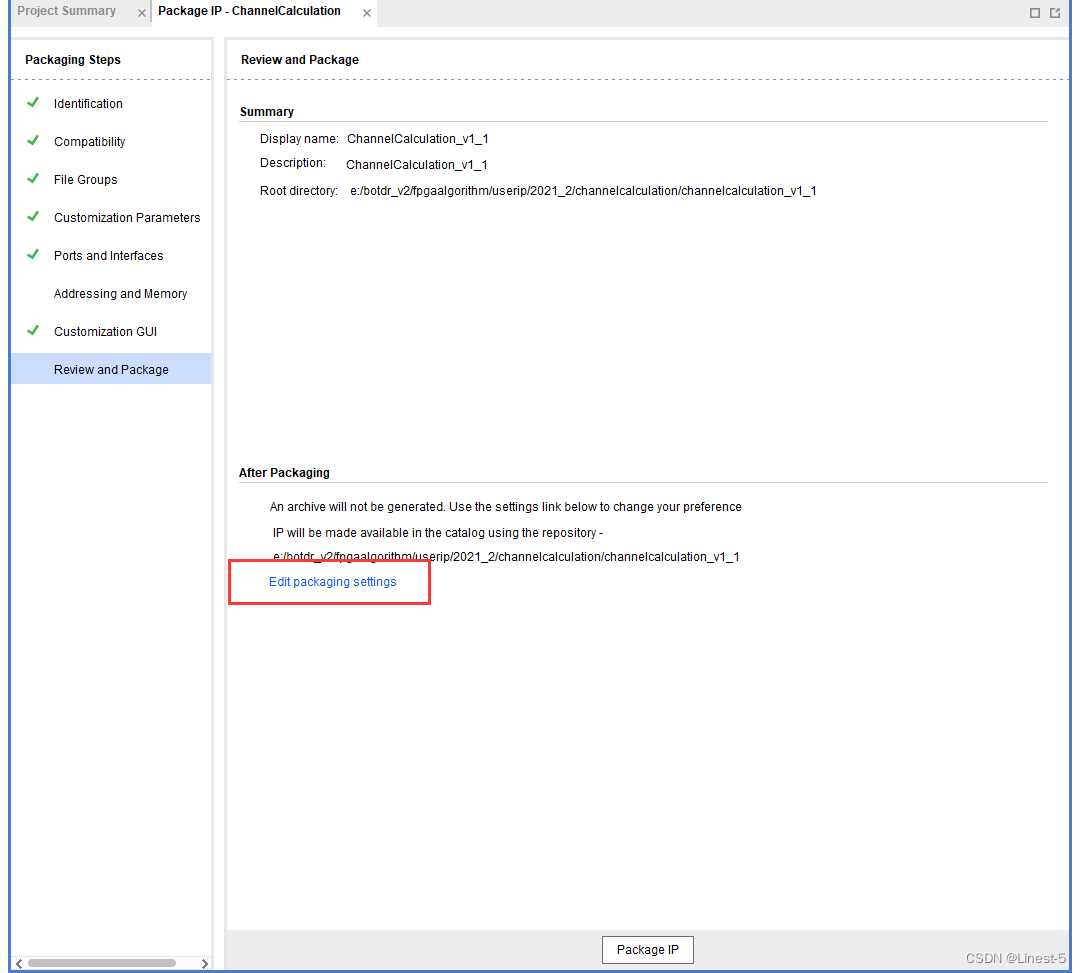Float the Package IP panel window

pyautogui.click(x=1055, y=13)
